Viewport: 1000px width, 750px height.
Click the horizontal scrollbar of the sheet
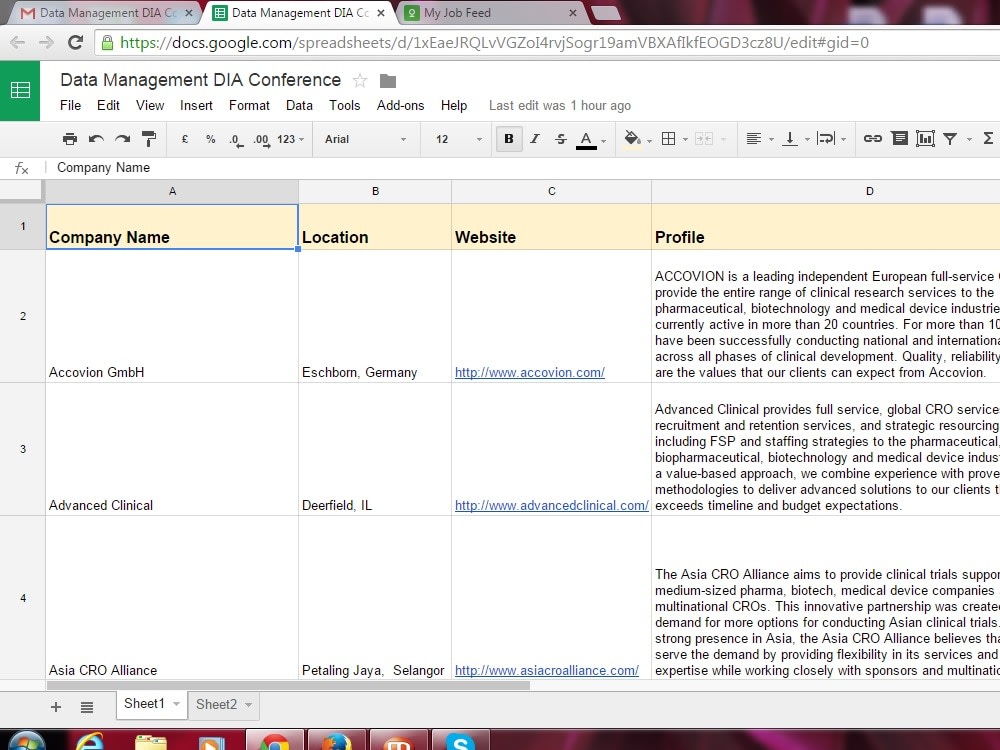(288, 686)
